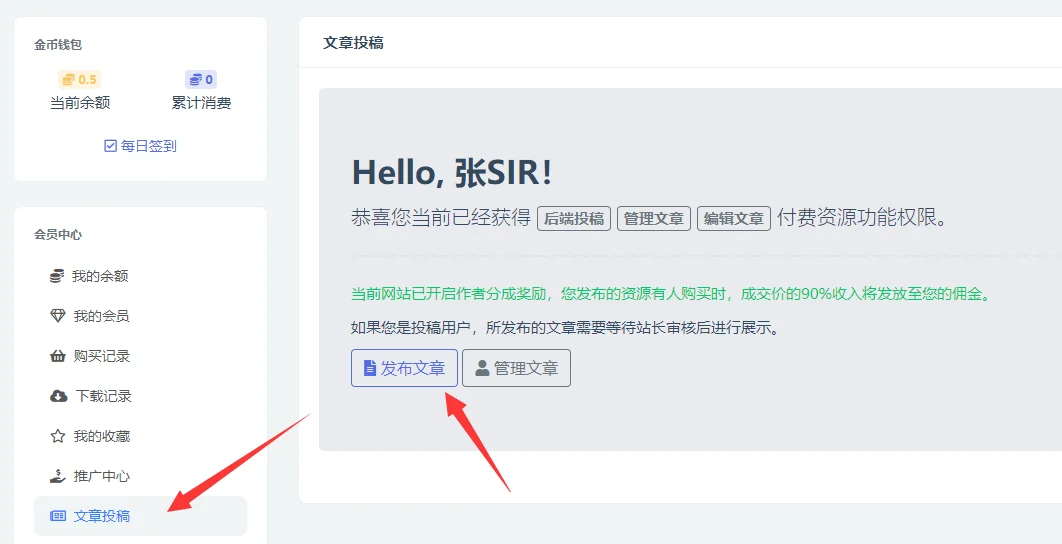Viewport: 1062px width, 544px height.
Task: Click the 发布文章 button
Action: (x=404, y=368)
